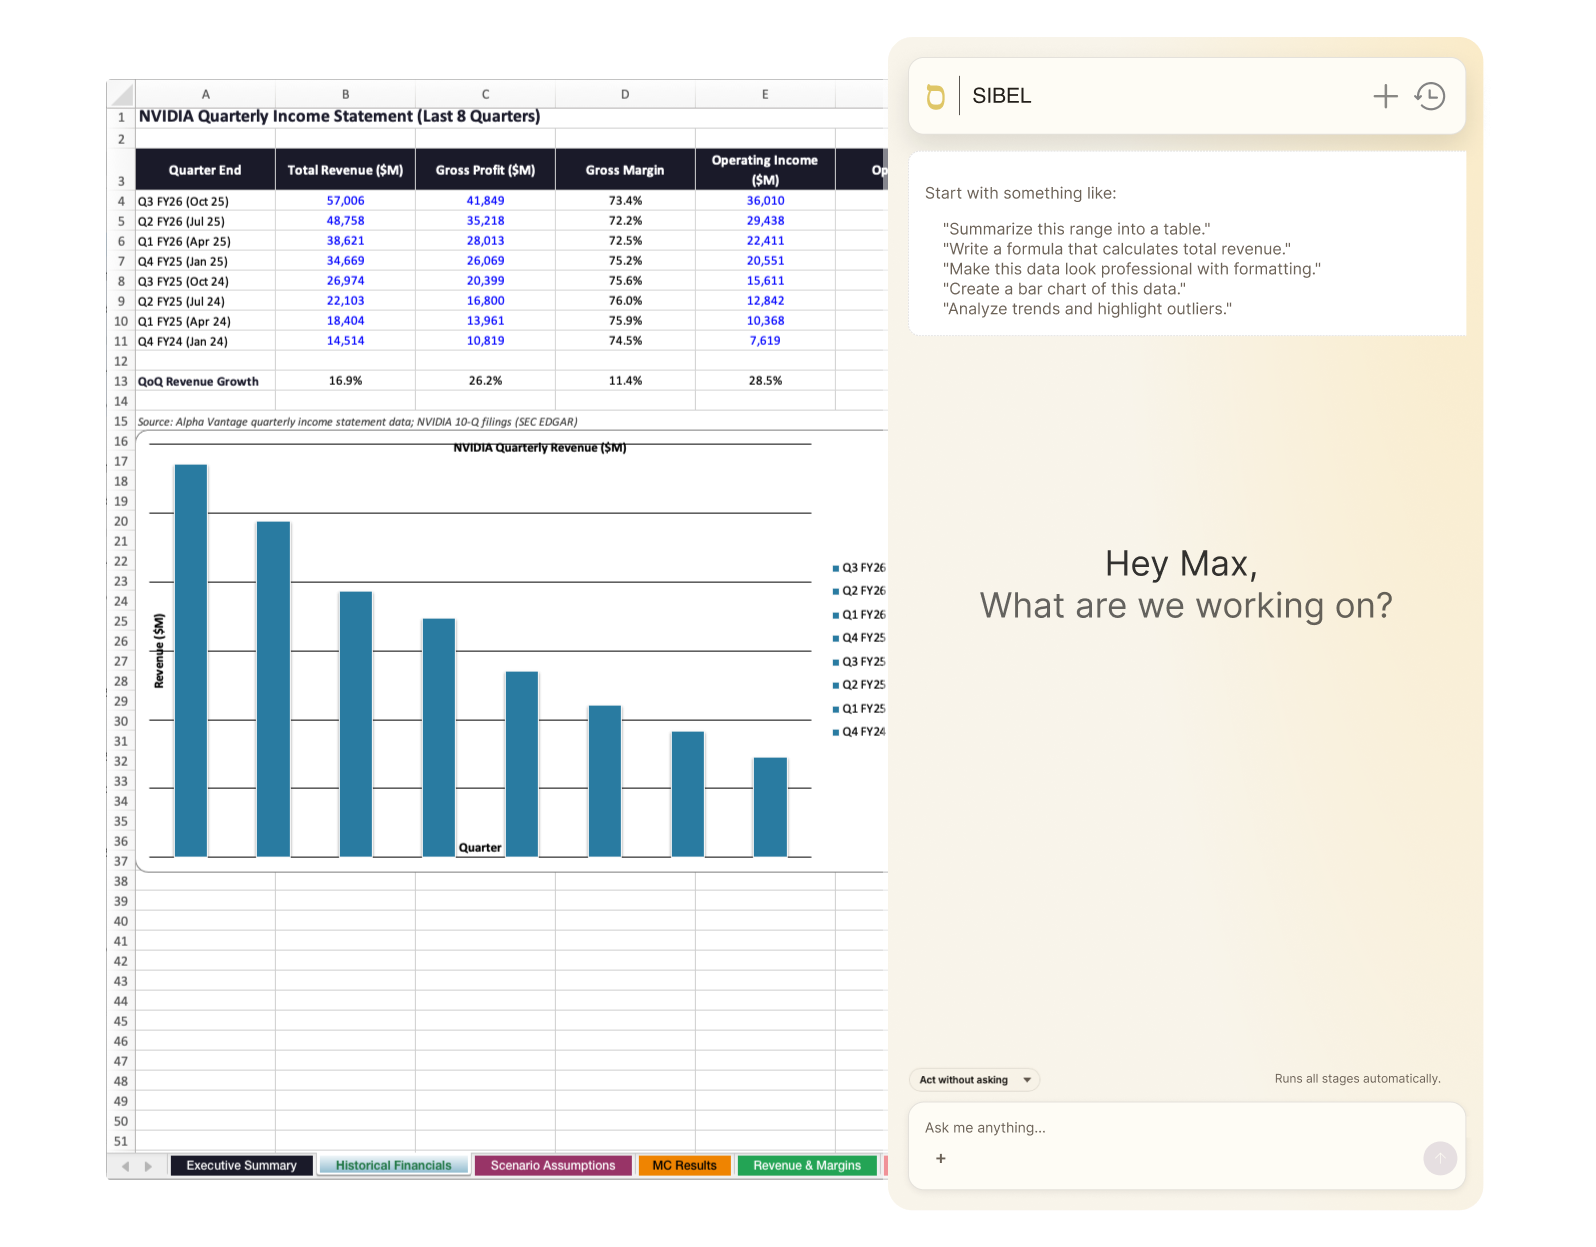
Task: Start a new chat with plus icon
Action: (x=1385, y=96)
